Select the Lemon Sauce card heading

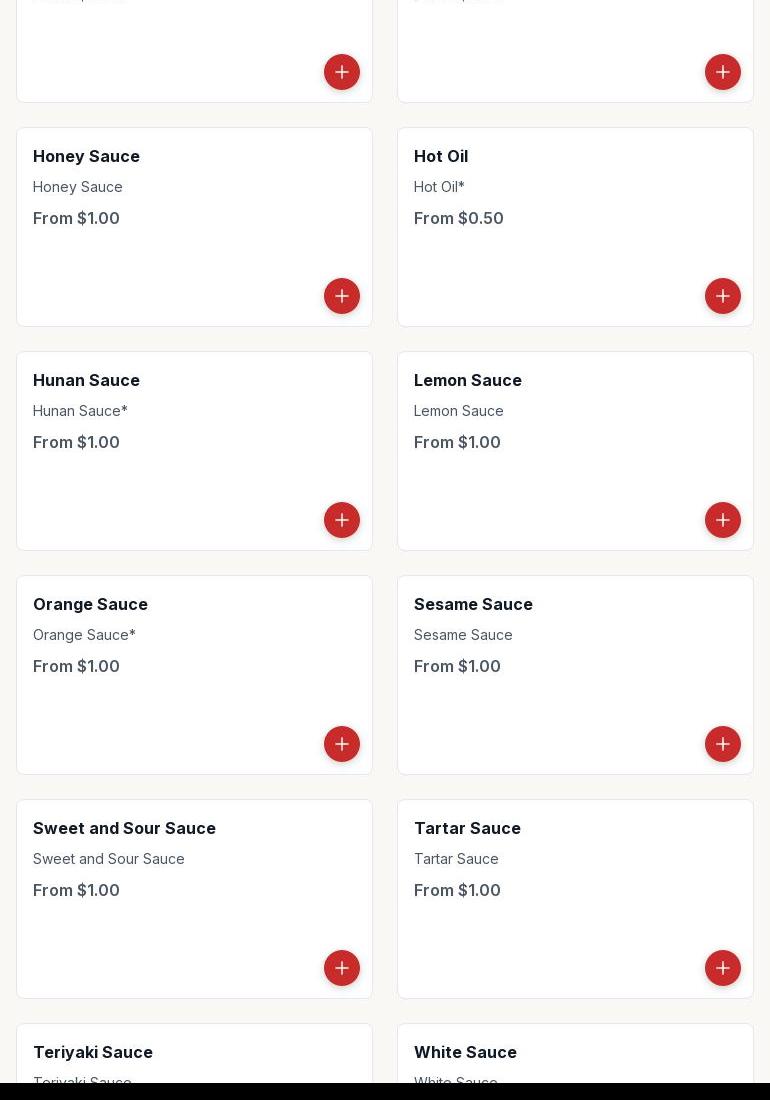(x=468, y=380)
